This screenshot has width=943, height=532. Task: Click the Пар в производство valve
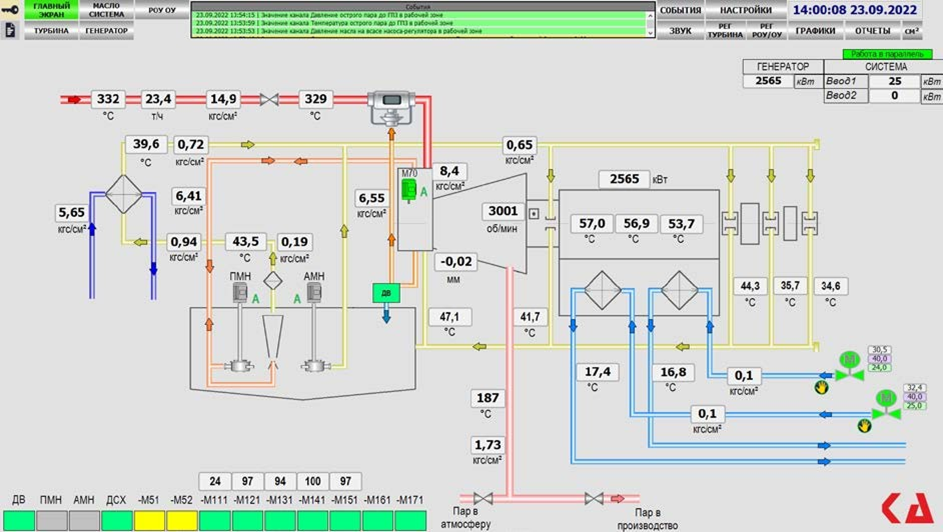(x=594, y=498)
